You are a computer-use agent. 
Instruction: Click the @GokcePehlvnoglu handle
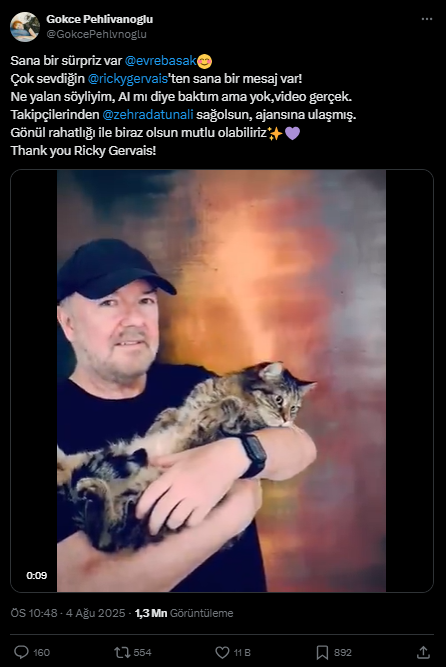[96, 34]
